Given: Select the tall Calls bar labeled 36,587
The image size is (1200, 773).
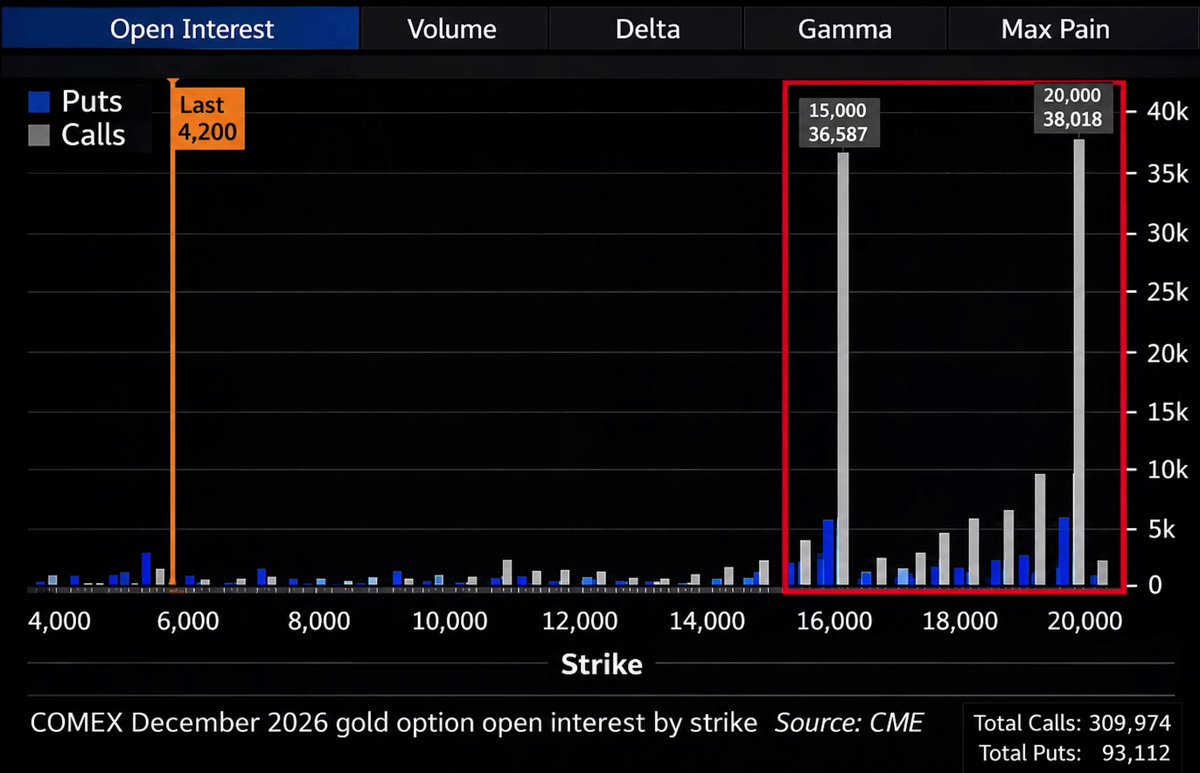Looking at the screenshot, I should click(843, 371).
